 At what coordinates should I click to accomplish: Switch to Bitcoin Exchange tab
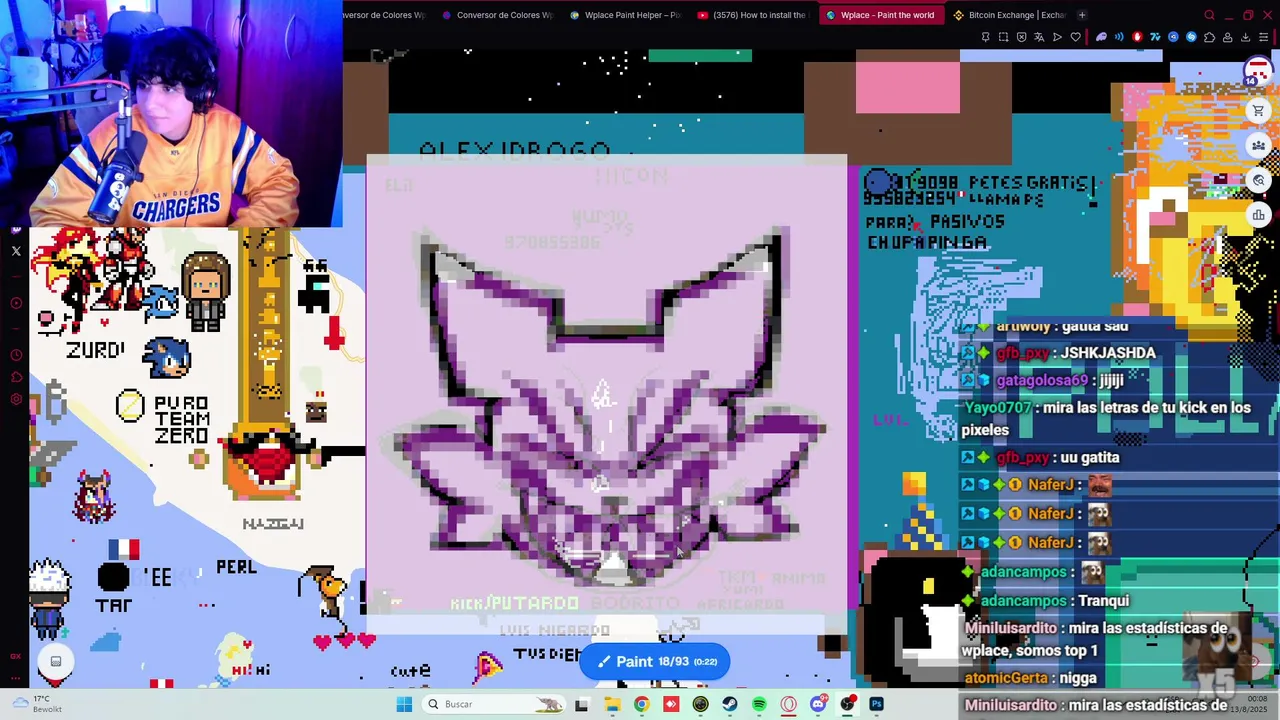tap(1009, 15)
